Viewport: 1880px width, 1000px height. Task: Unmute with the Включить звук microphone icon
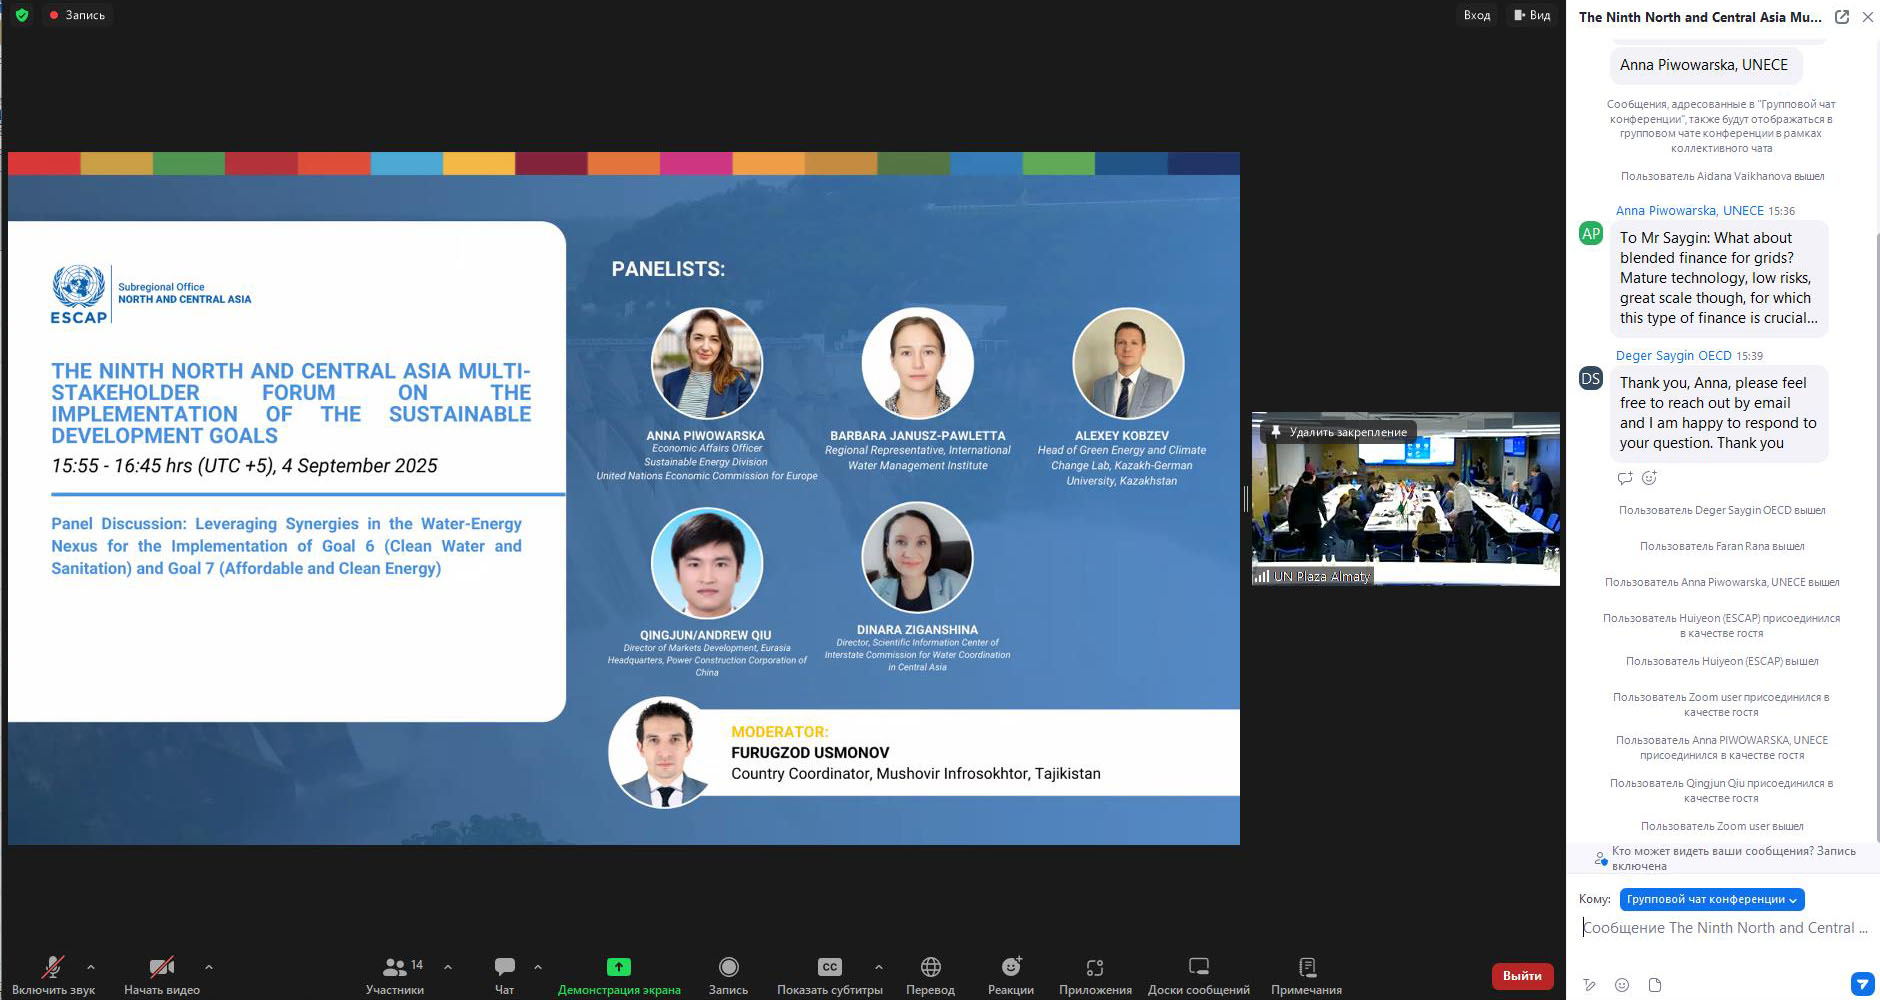(x=52, y=967)
